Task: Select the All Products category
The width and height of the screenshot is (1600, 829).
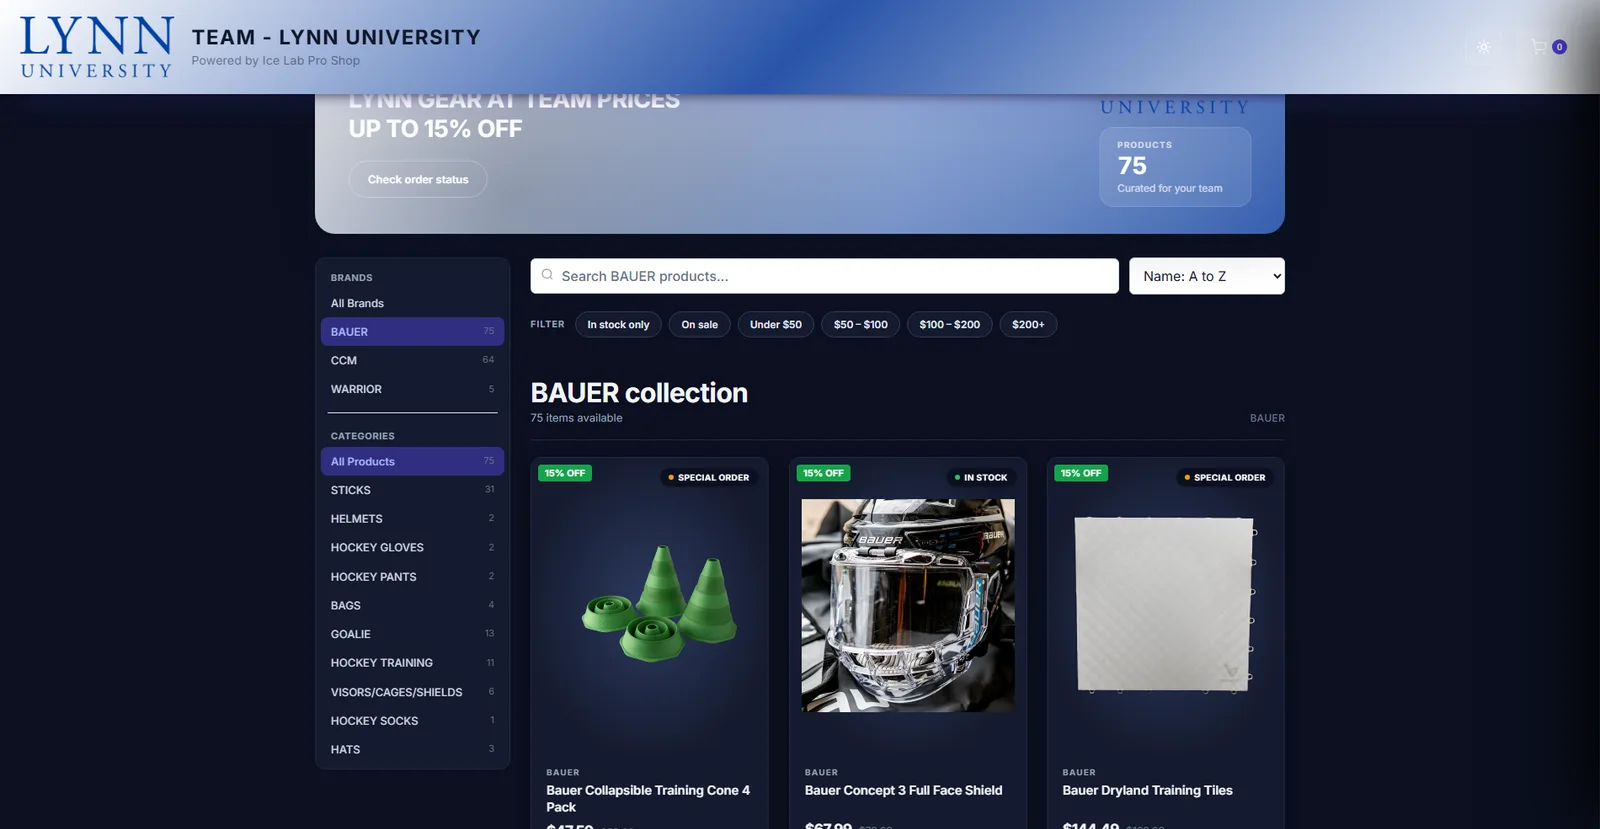Action: point(412,461)
